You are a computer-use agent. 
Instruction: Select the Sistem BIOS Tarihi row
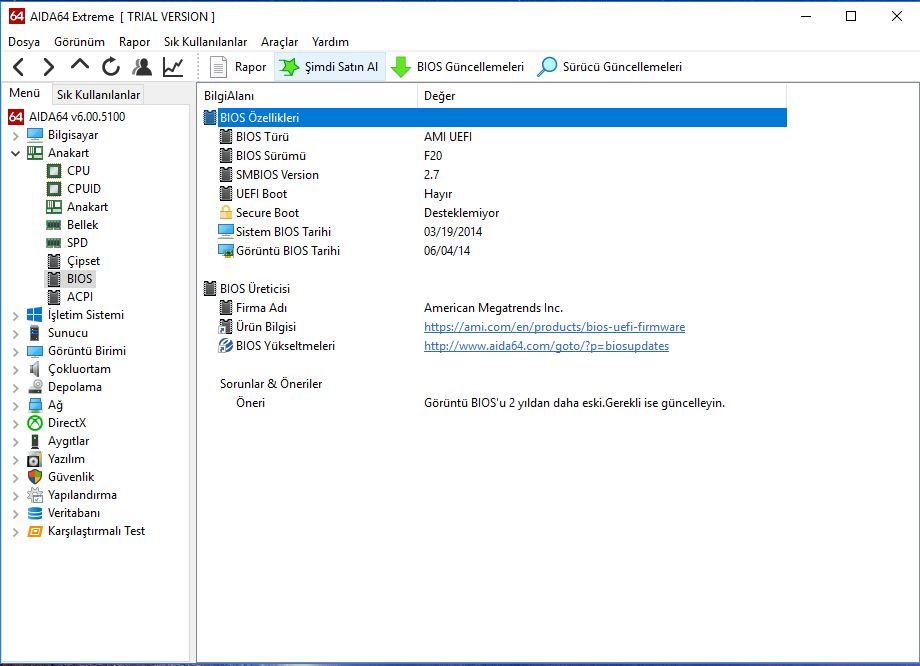(494, 232)
